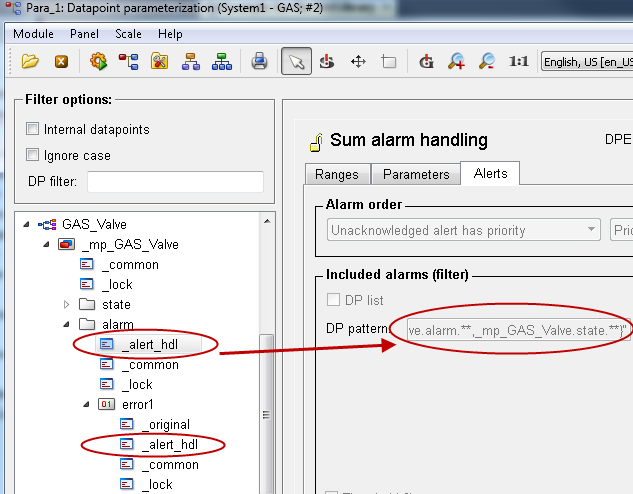The image size is (633, 494).
Task: Open the Unacknowledged alert priority dropdown
Action: [464, 230]
